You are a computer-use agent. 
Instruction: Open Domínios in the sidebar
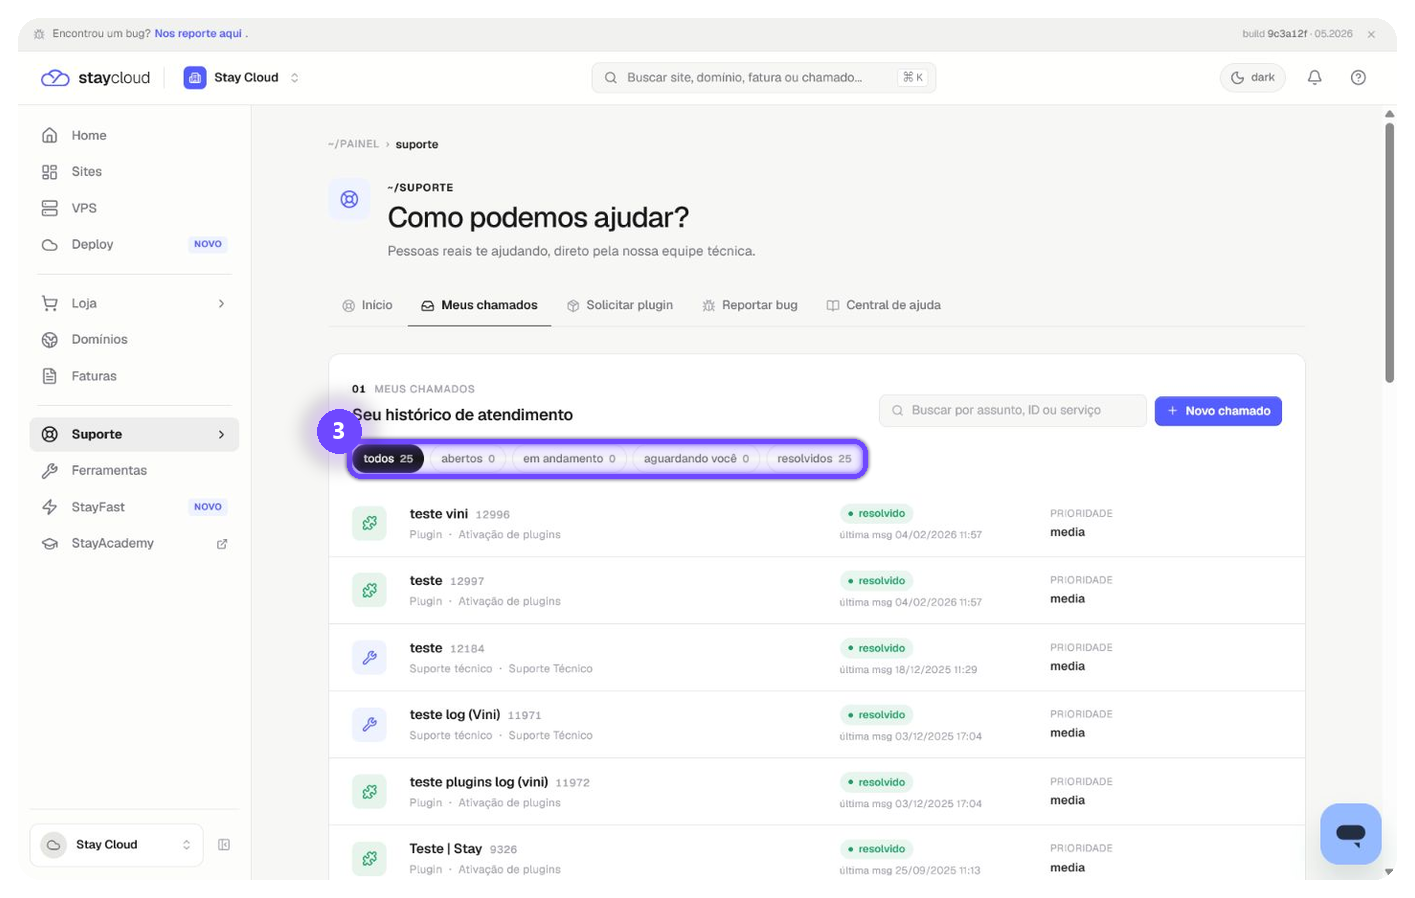coord(134,340)
